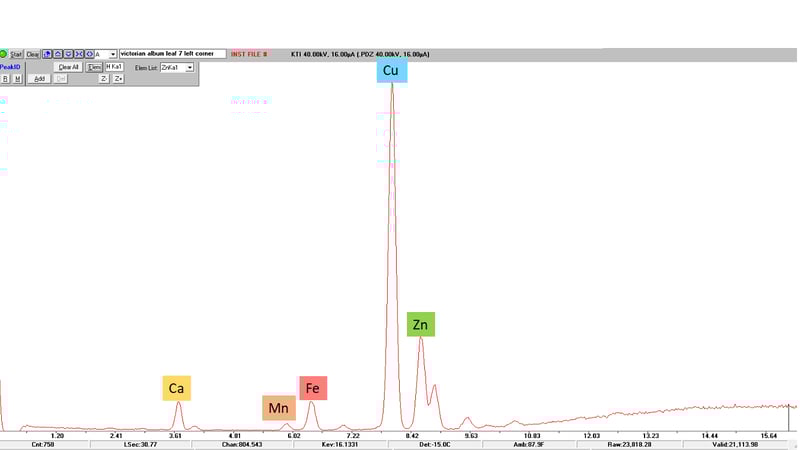Click the horizontal compress arrows icon
Screen dimensions: 800x450
(x=79, y=54)
